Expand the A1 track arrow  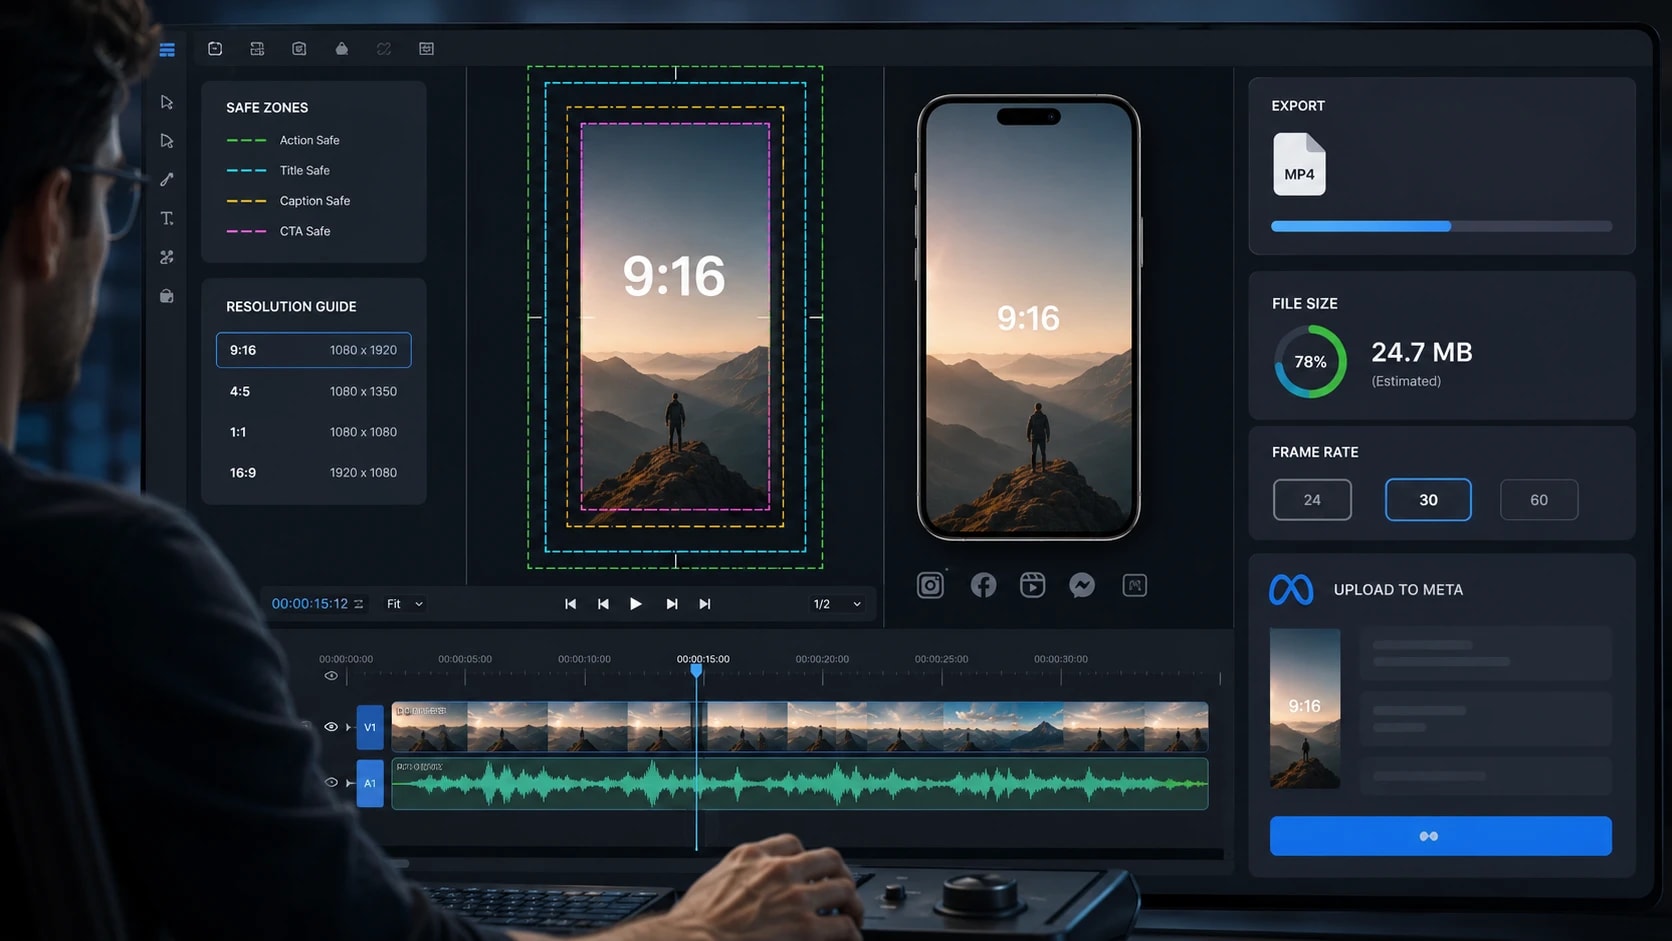(349, 783)
